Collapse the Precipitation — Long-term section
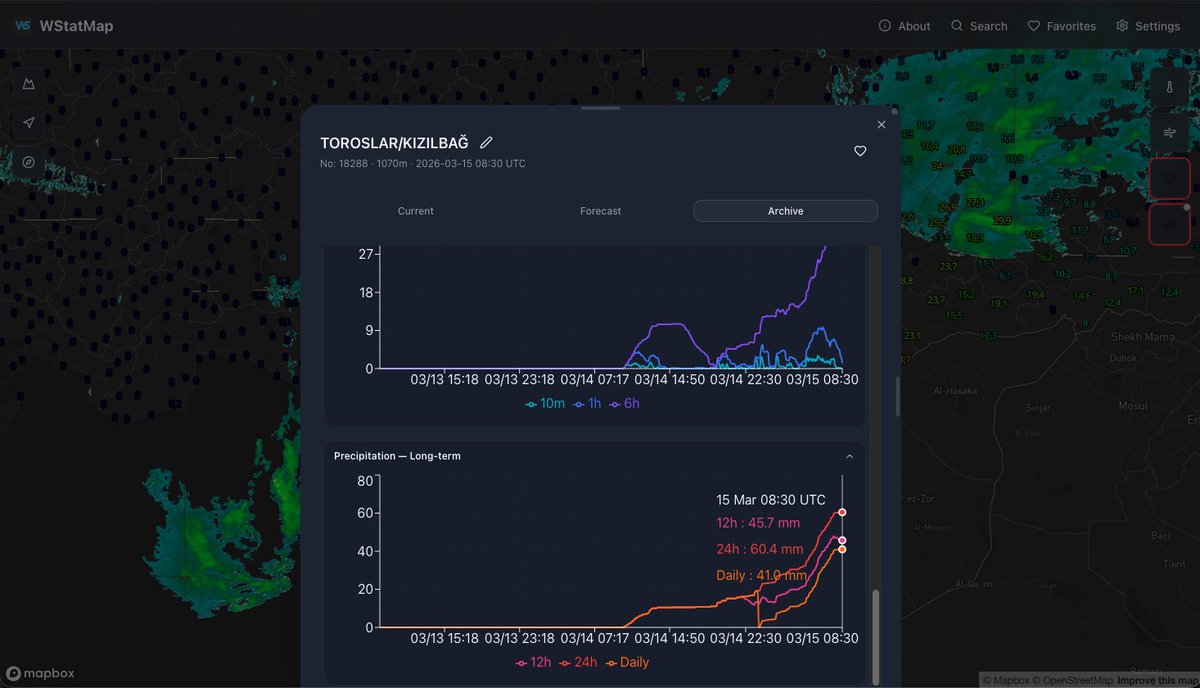Viewport: 1200px width, 688px height. point(849,455)
